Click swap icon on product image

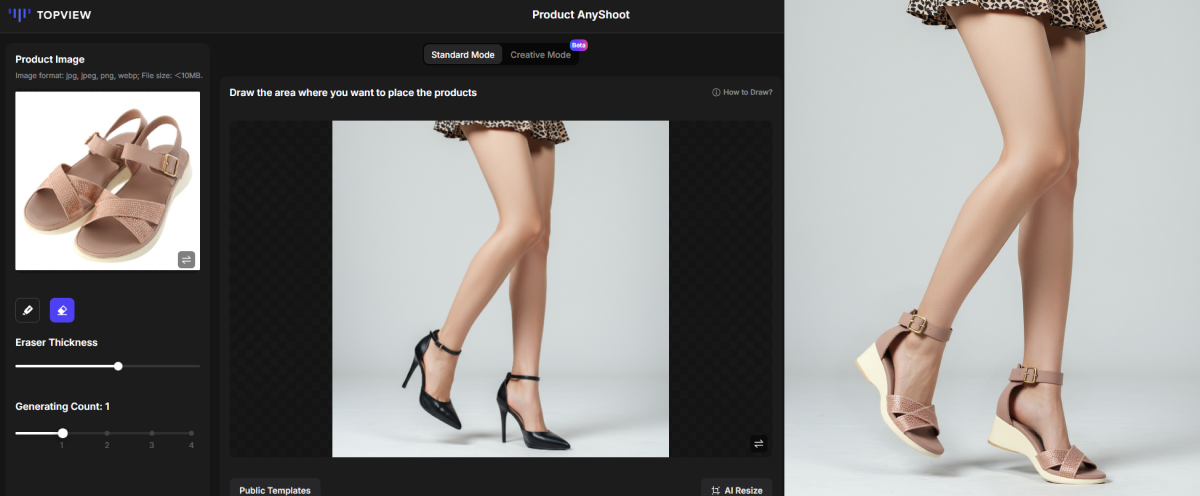[186, 259]
